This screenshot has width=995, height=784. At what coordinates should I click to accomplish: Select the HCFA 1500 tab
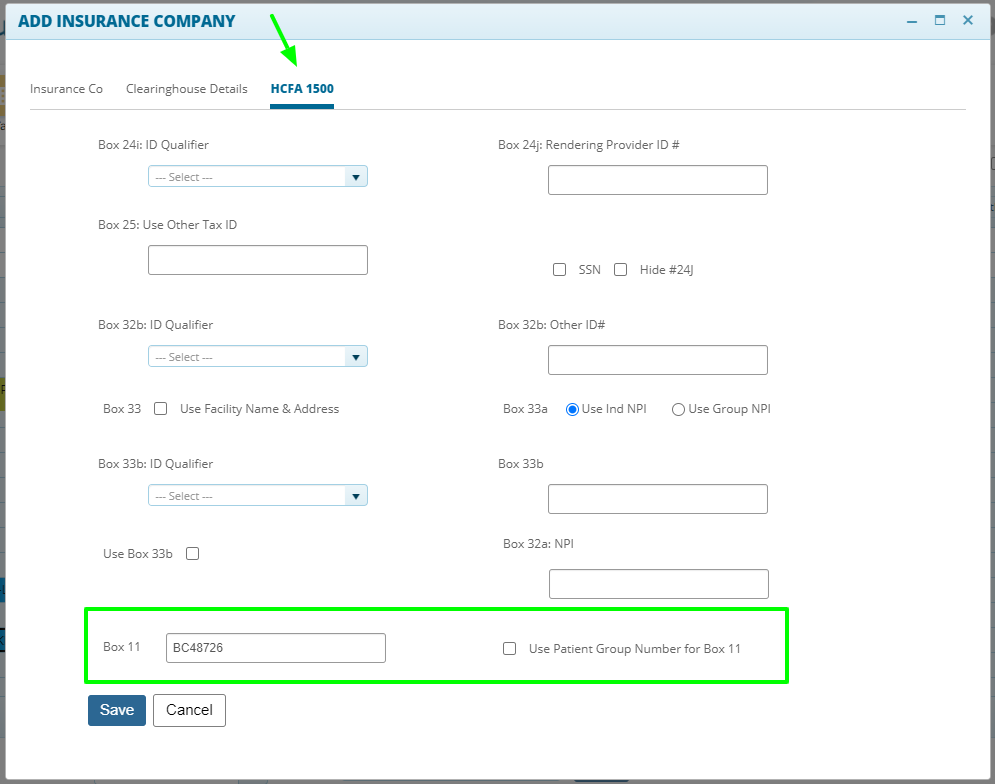(x=302, y=89)
